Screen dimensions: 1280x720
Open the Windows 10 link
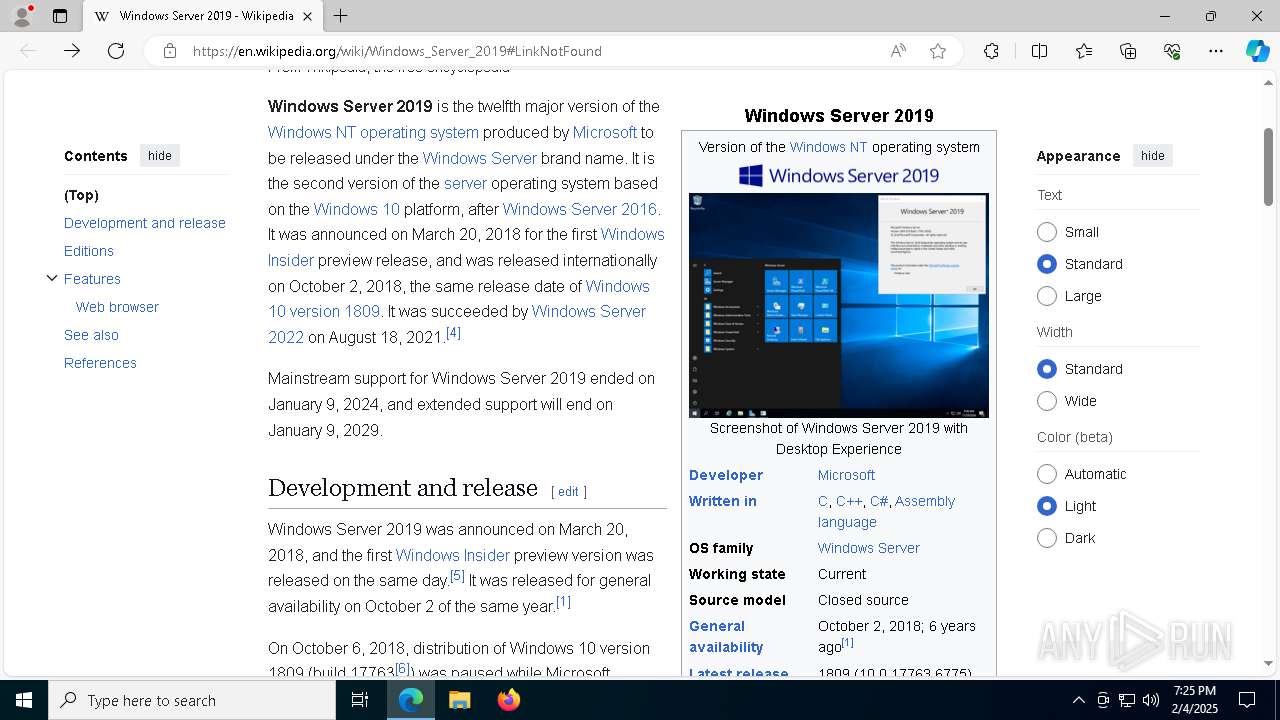[x=356, y=209]
